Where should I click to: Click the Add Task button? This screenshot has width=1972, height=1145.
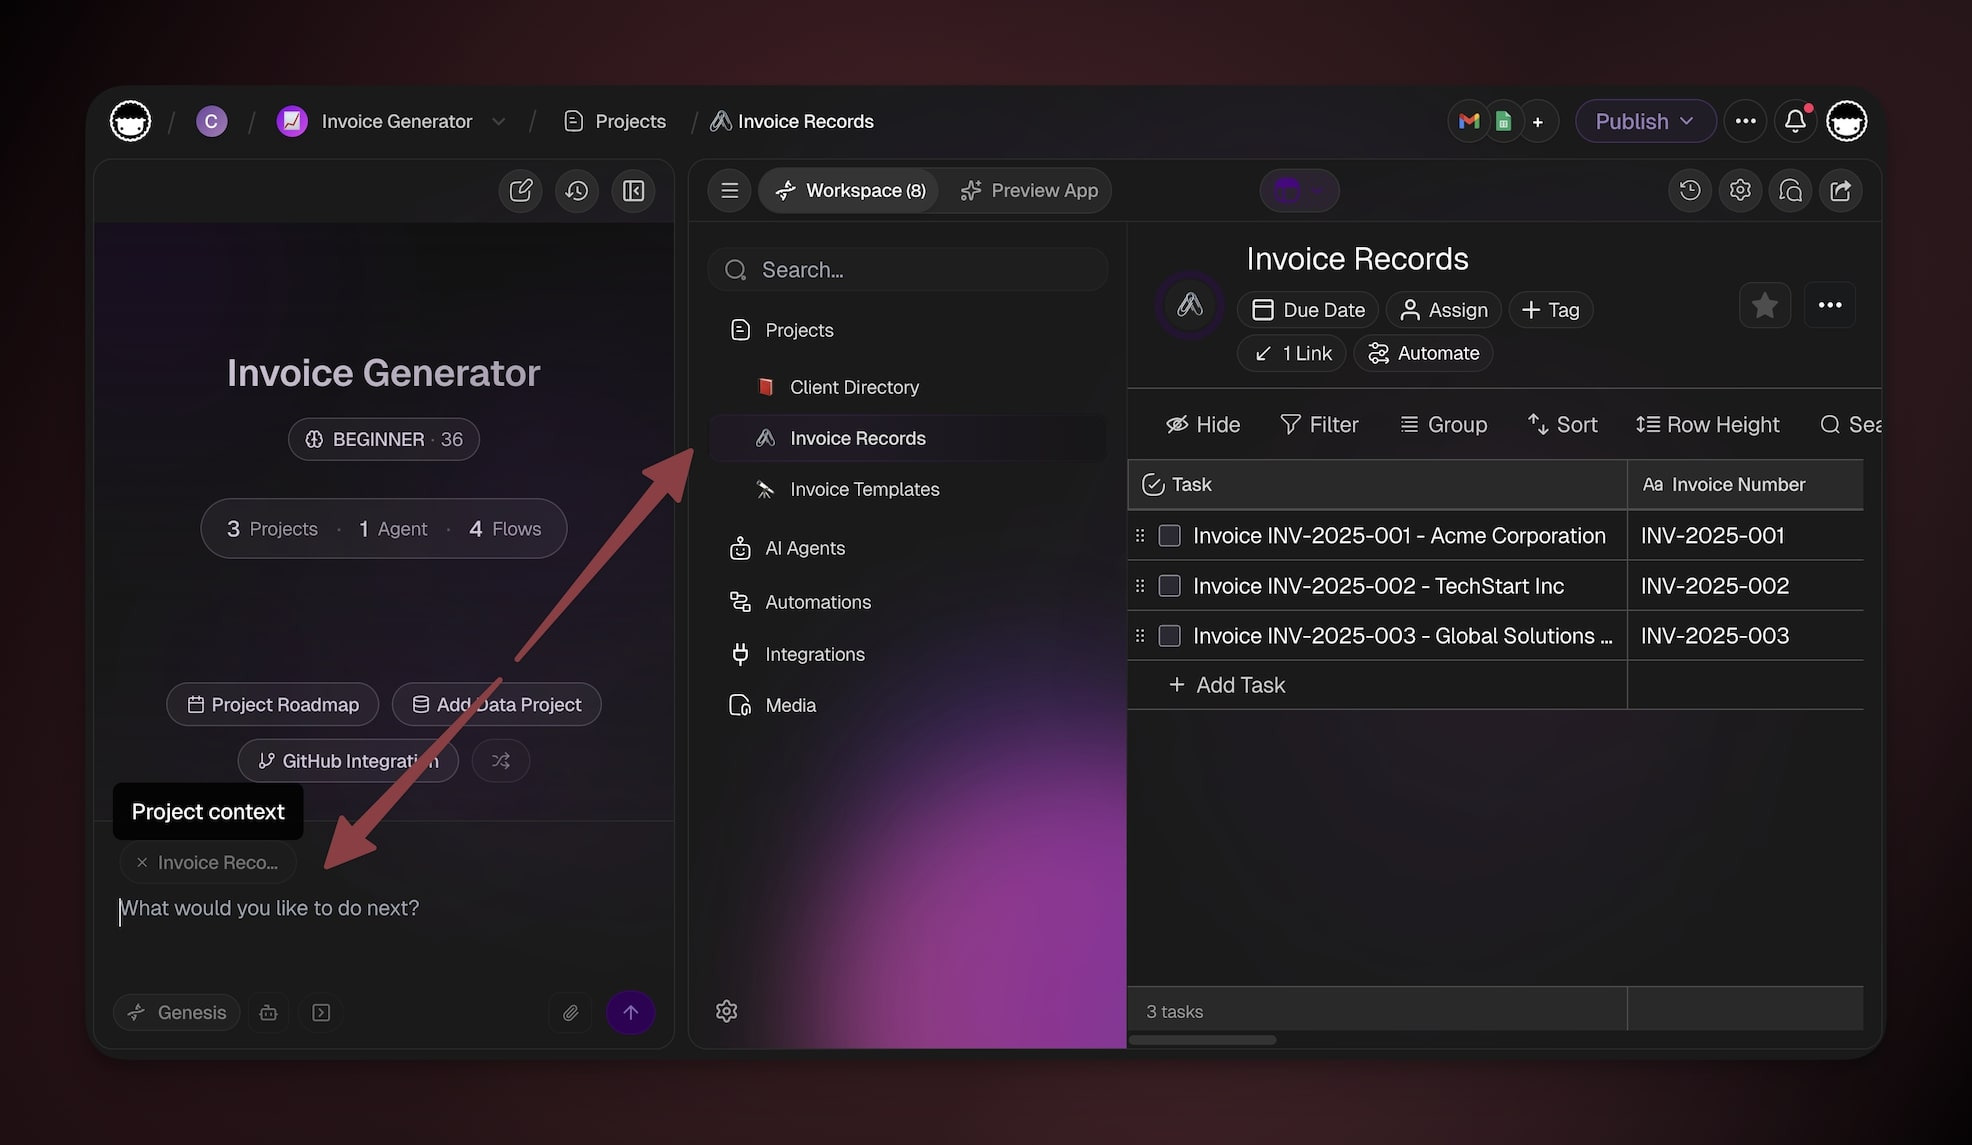point(1227,685)
